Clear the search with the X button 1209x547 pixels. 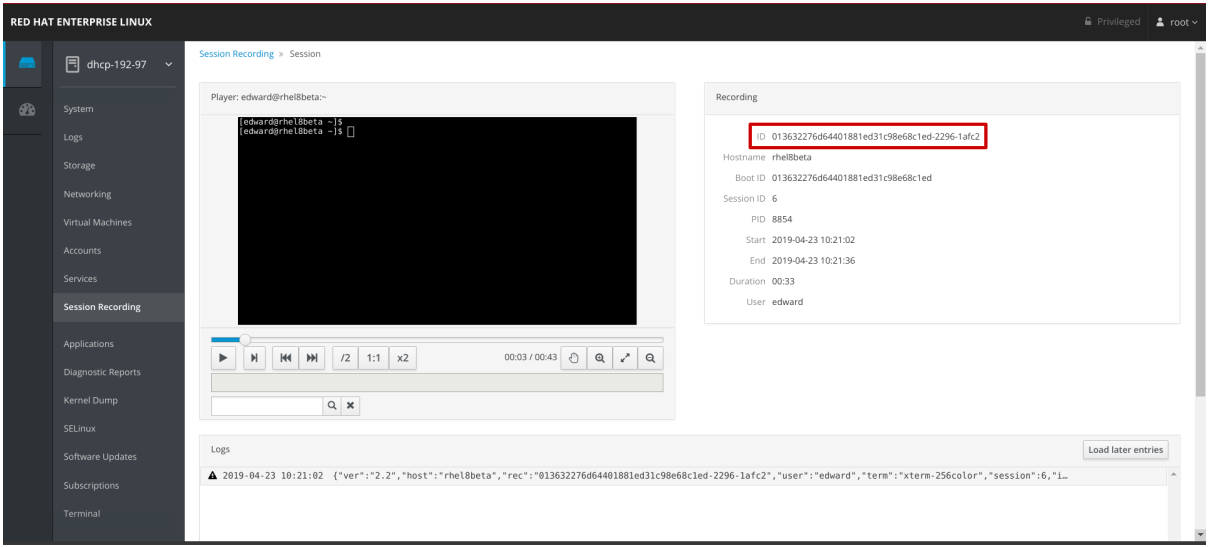(x=351, y=406)
